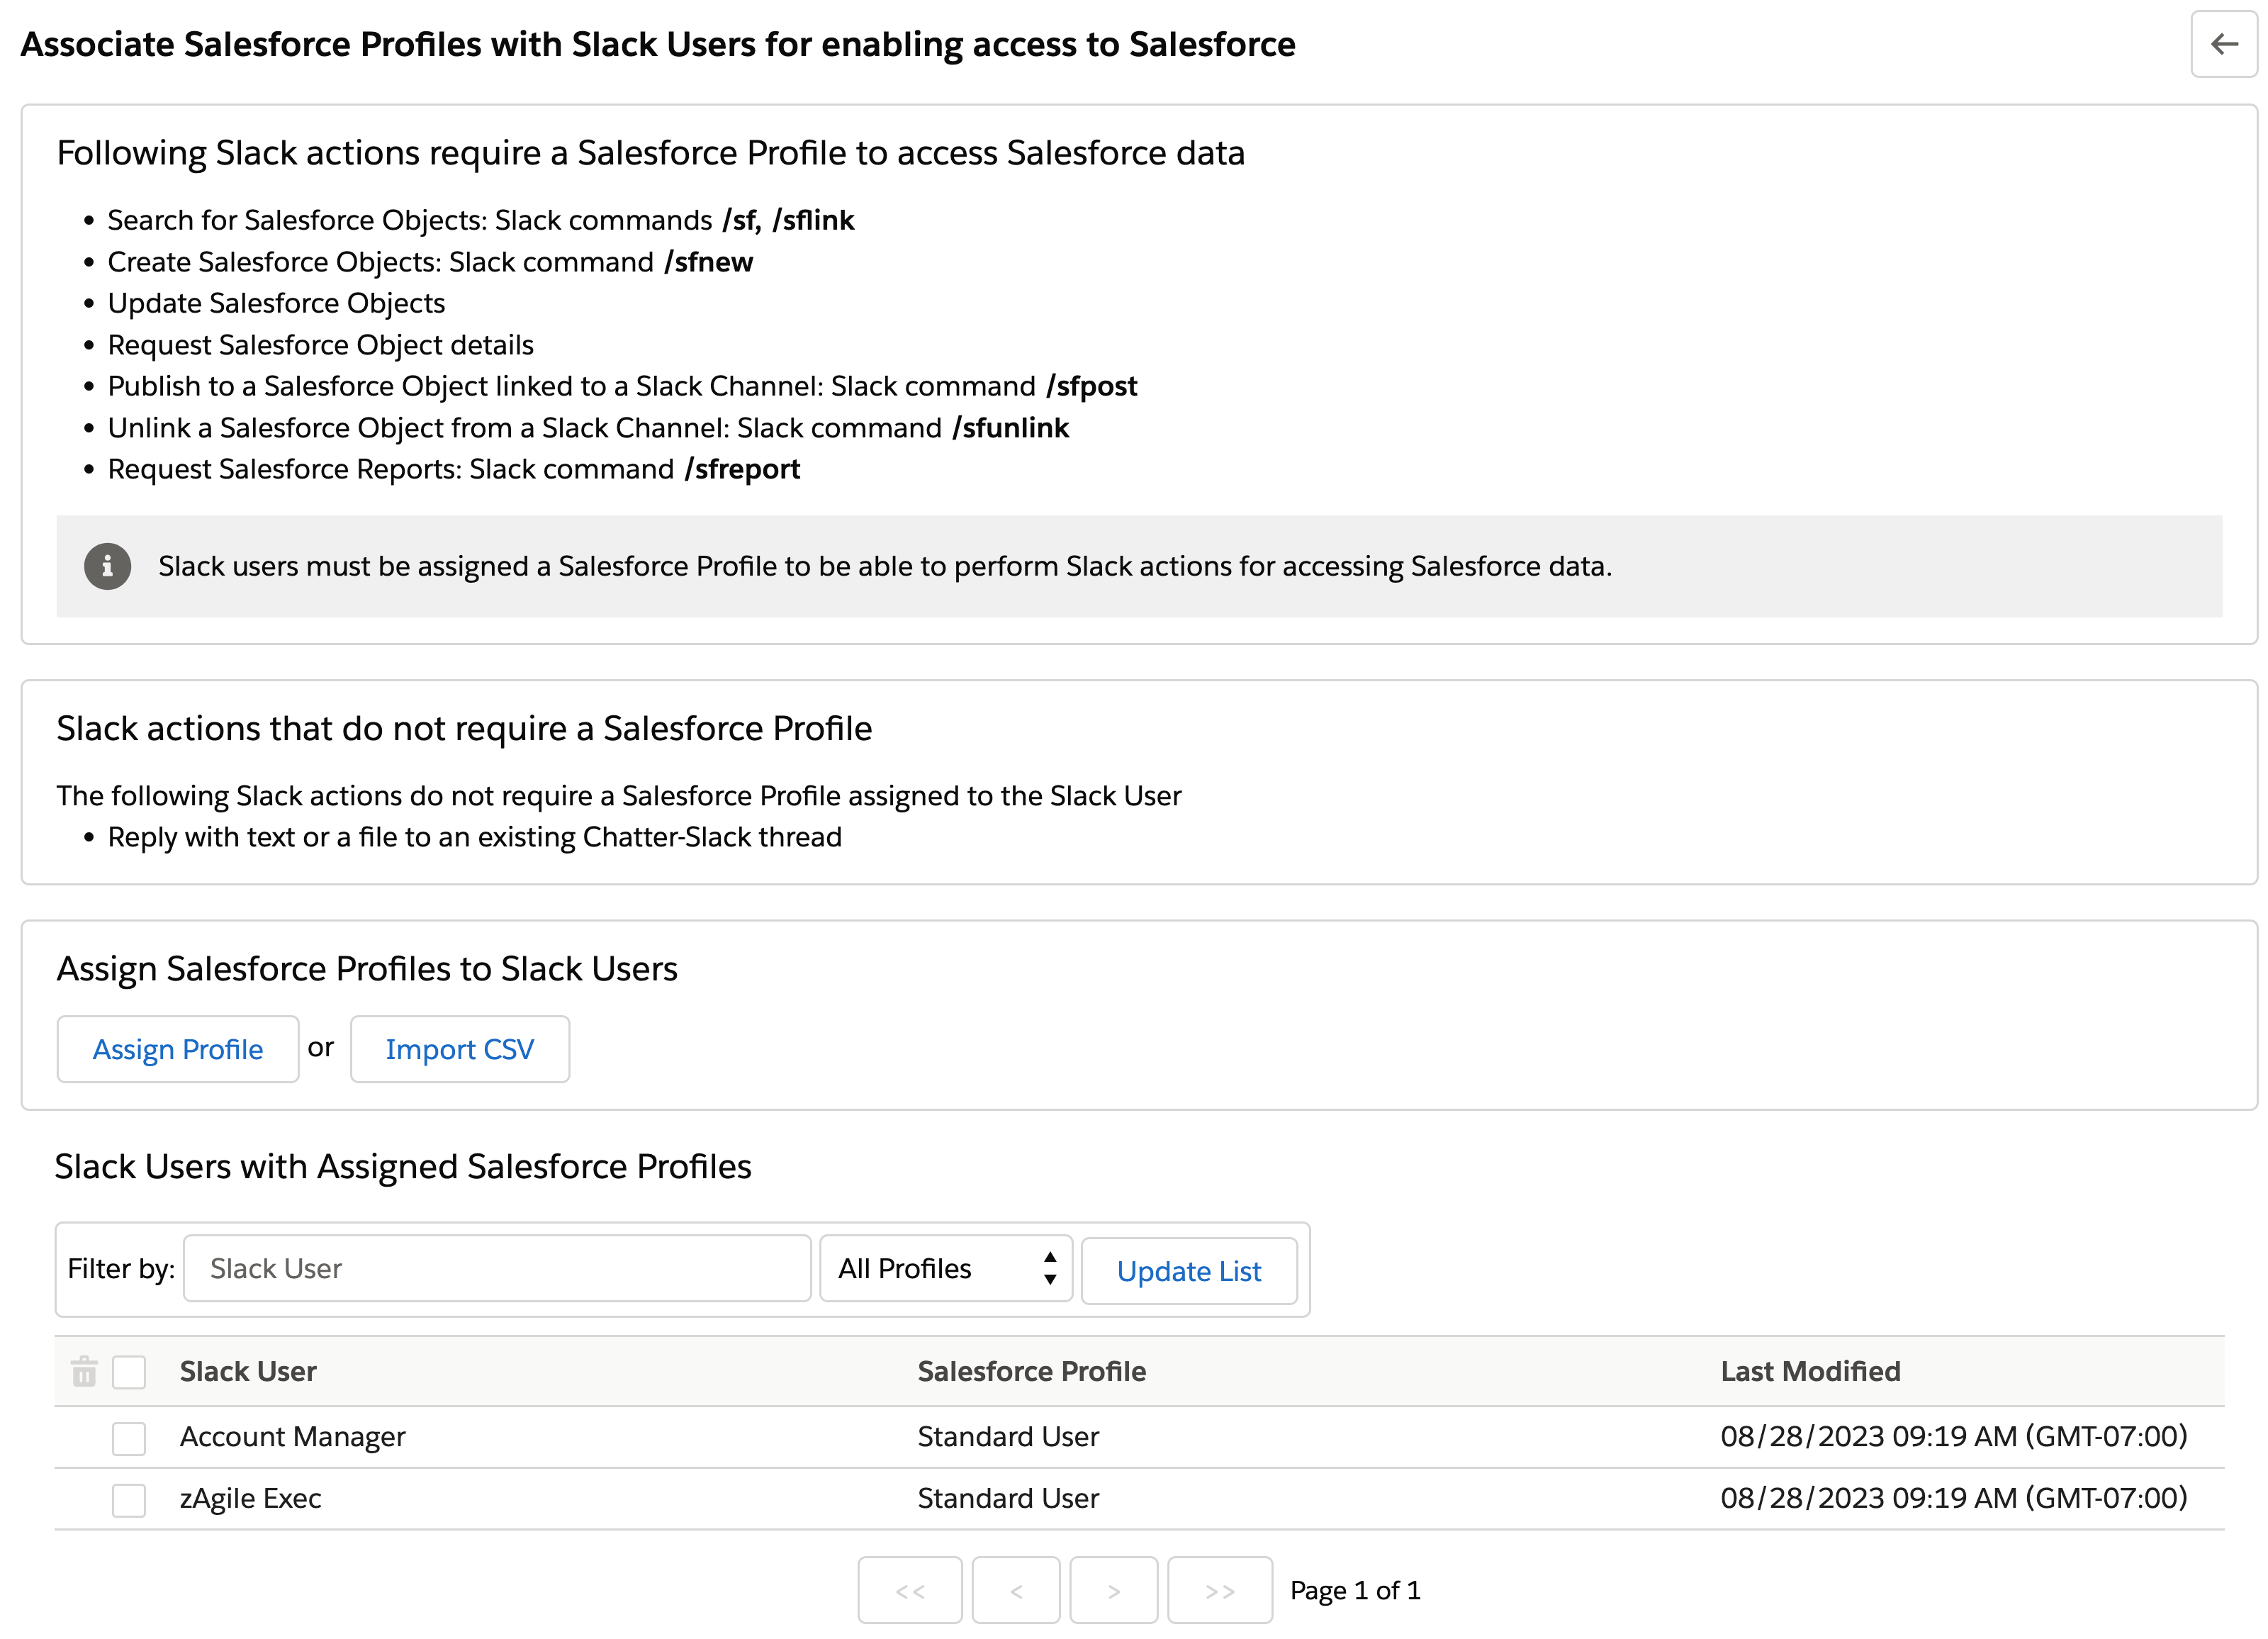Click the back arrow icon

[x=2223, y=44]
